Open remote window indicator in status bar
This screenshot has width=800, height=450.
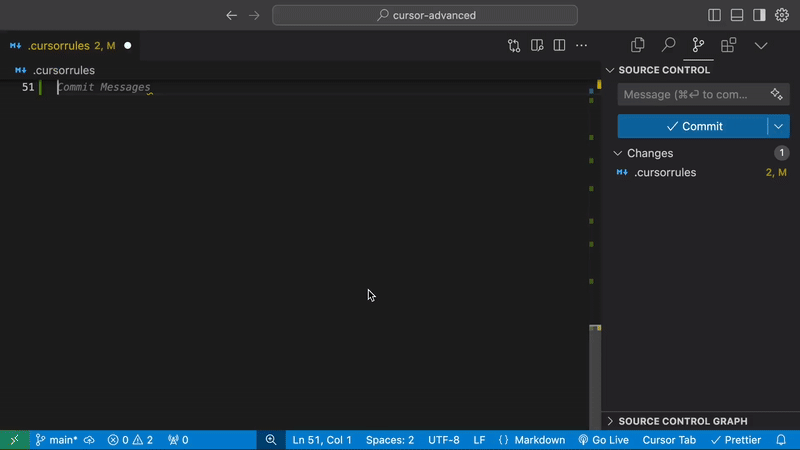[x=14, y=440]
